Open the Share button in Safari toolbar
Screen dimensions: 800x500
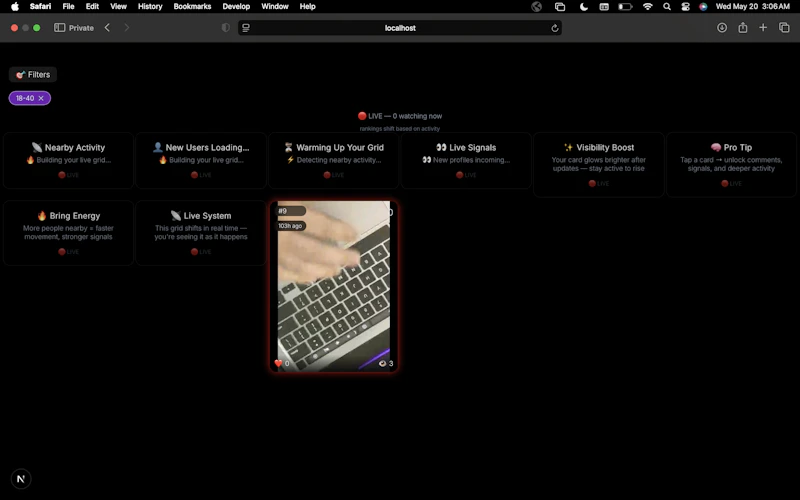tap(743, 28)
